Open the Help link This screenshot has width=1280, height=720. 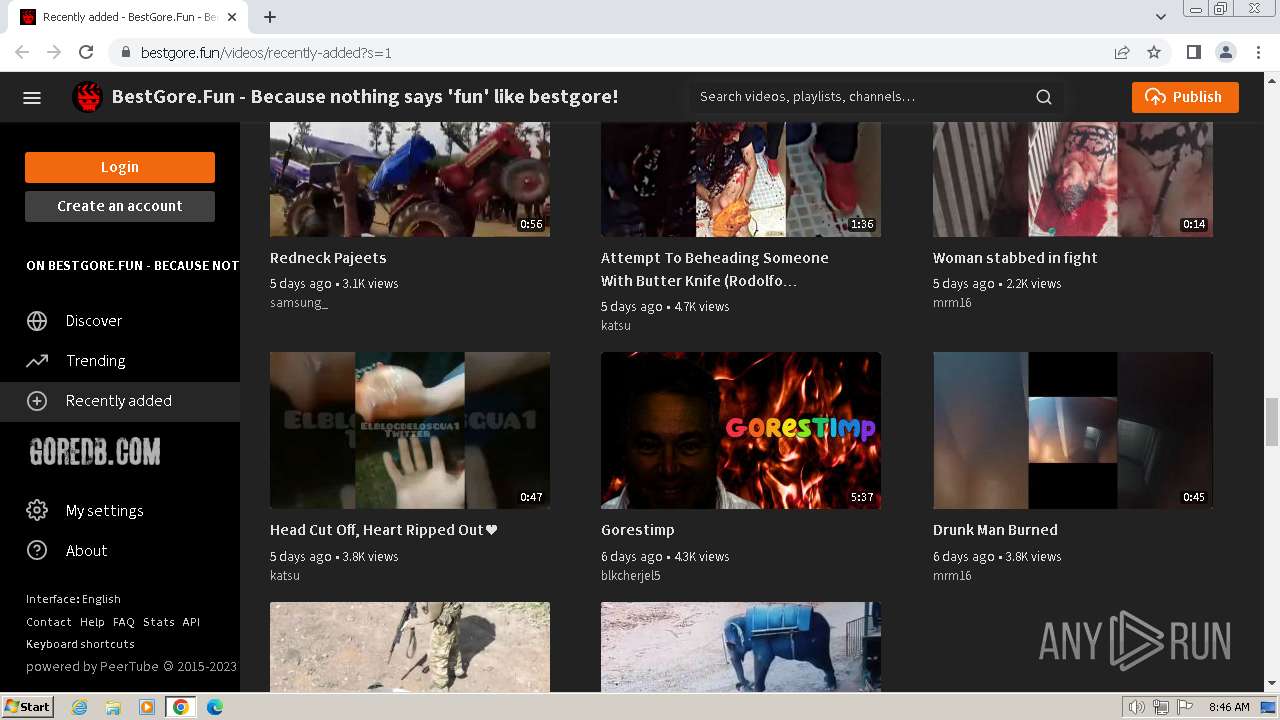92,622
